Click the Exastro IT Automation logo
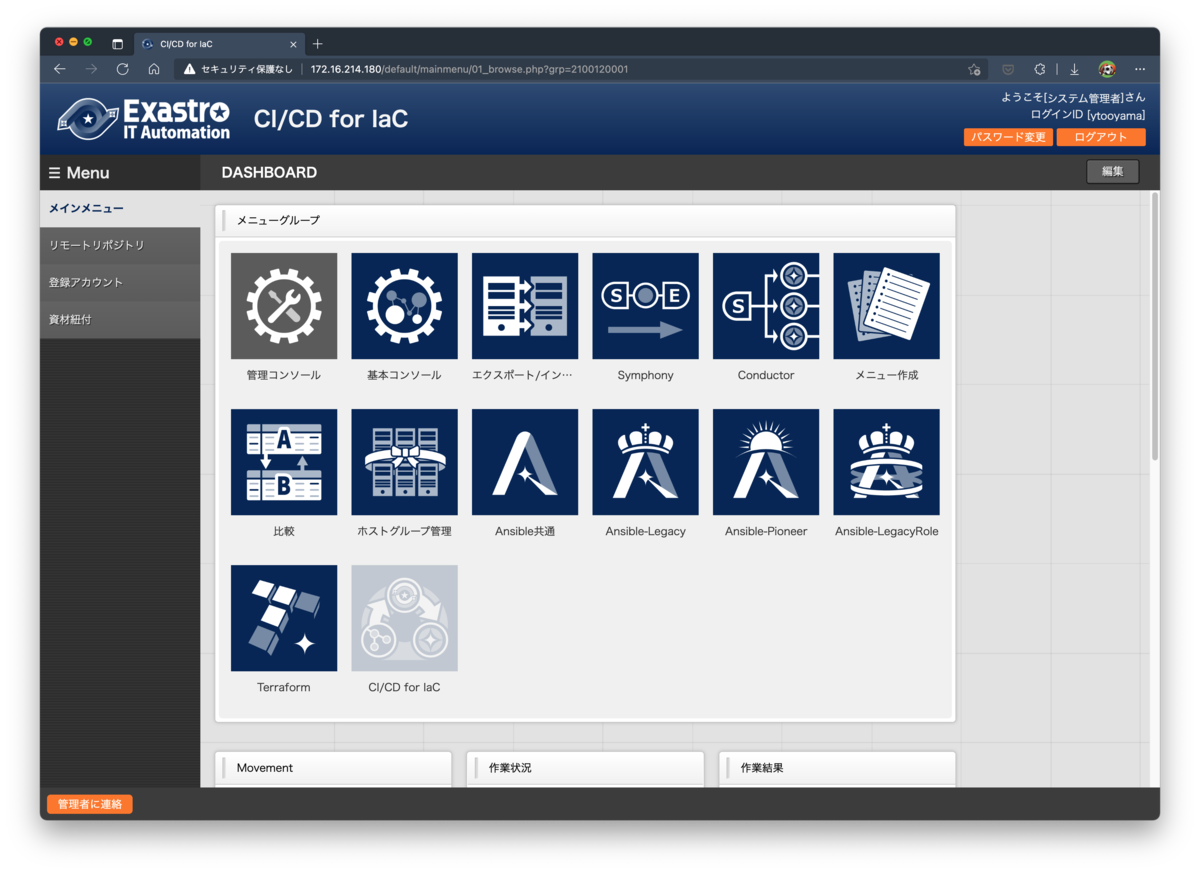Image resolution: width=1200 pixels, height=873 pixels. coord(143,119)
